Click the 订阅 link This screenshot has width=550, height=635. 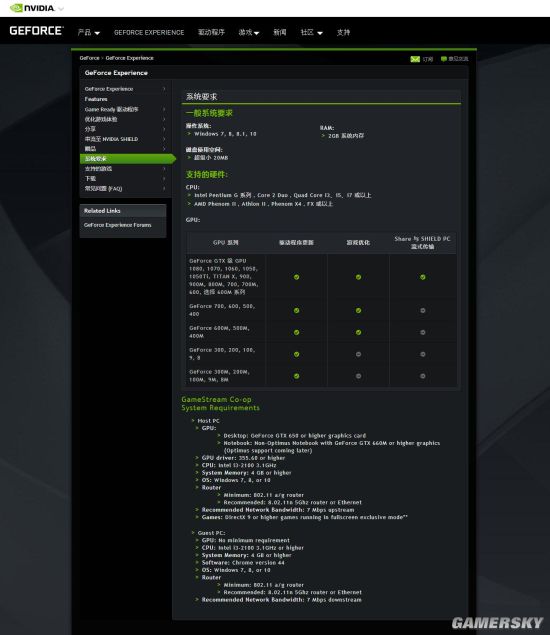pyautogui.click(x=428, y=59)
